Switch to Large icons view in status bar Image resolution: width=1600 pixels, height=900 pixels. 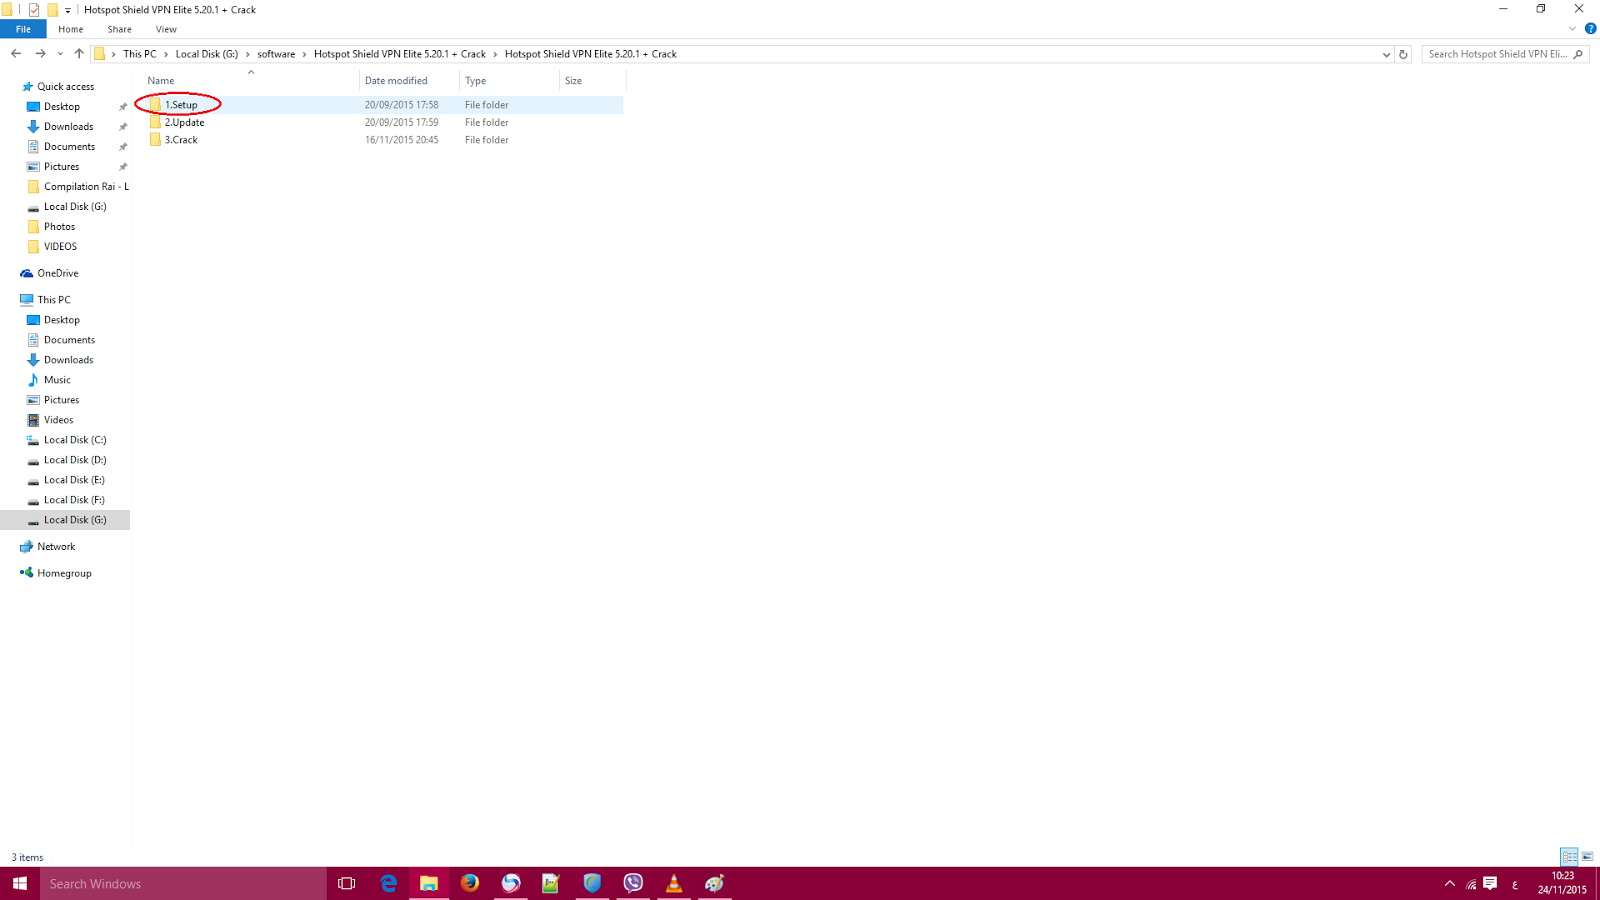coord(1587,857)
